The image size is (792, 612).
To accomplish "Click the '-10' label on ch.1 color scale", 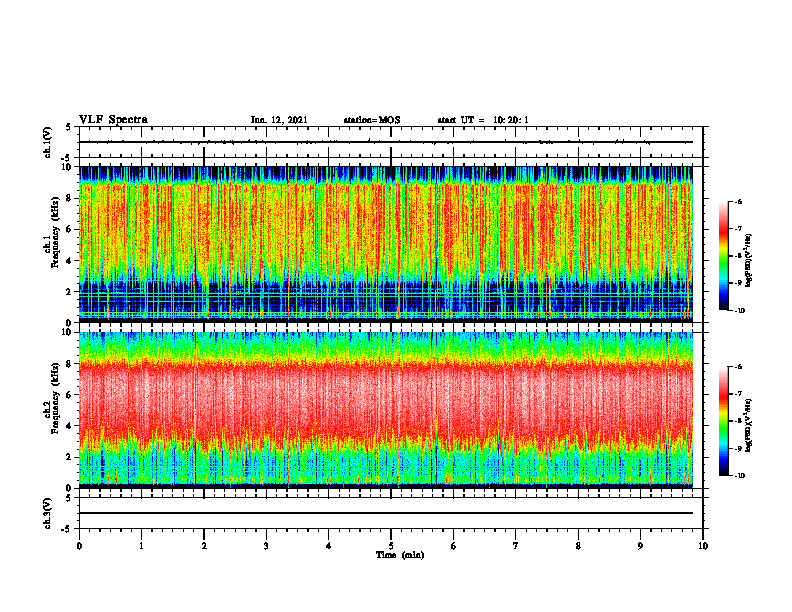I will coord(740,311).
